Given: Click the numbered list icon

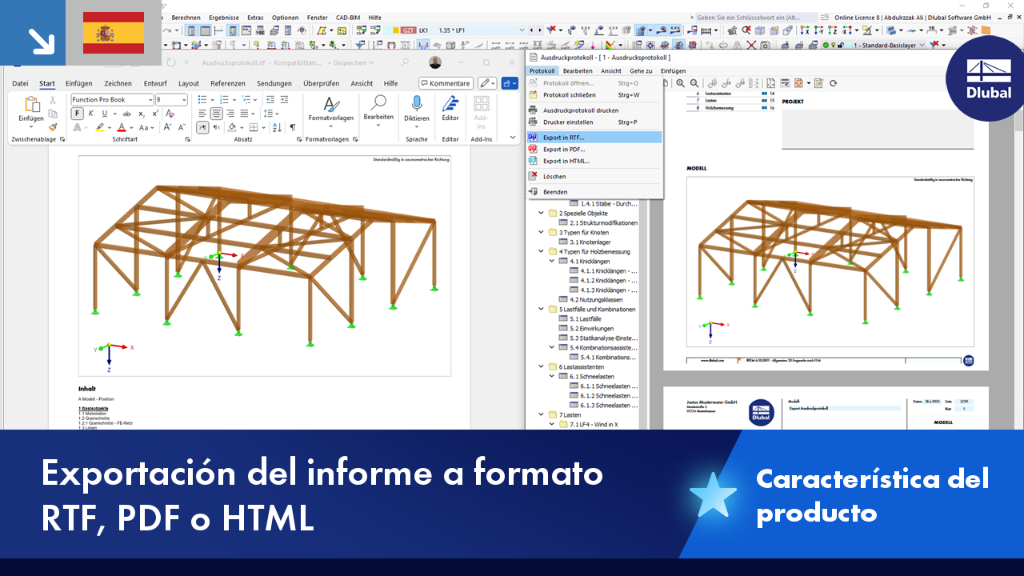Looking at the screenshot, I should pos(224,100).
